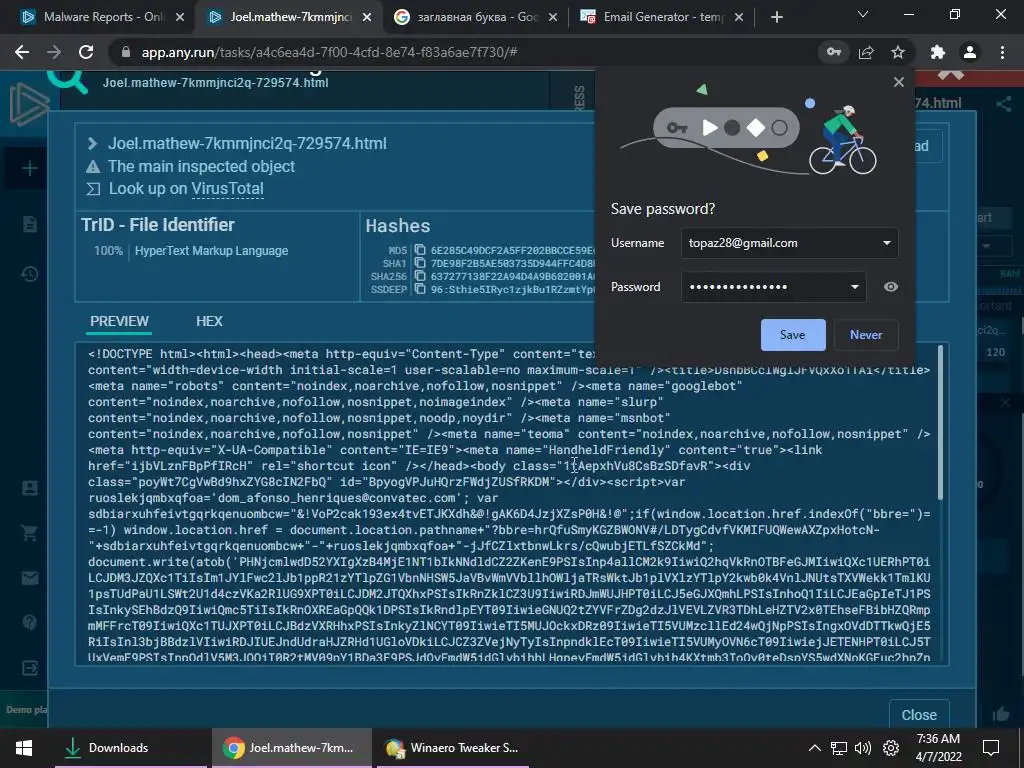Click 'The main inspected object' text
The image size is (1024, 768).
pos(201,167)
